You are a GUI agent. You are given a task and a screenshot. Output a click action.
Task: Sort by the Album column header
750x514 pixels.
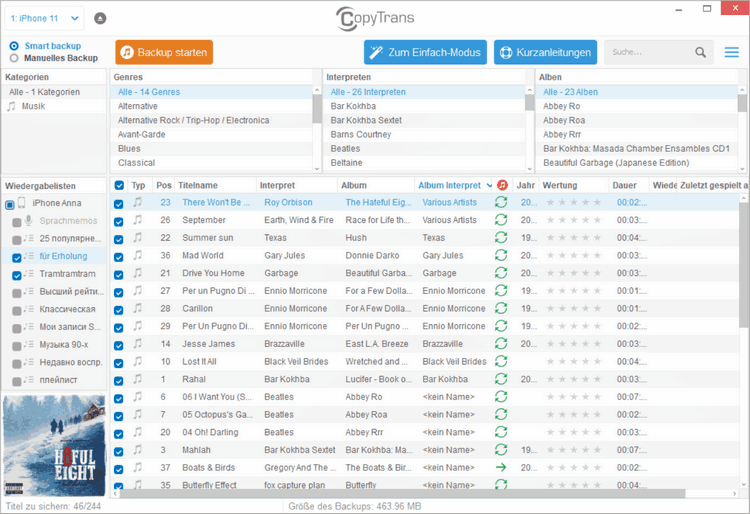353,186
